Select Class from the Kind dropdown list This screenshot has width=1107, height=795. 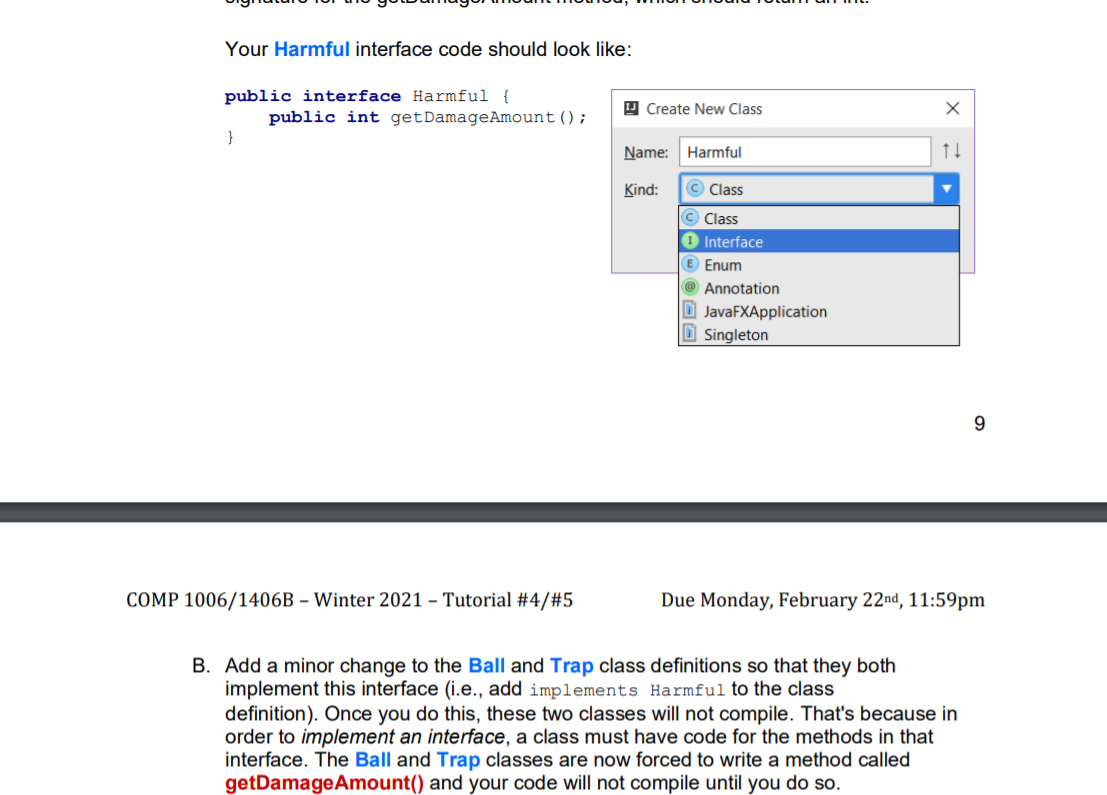click(720, 218)
